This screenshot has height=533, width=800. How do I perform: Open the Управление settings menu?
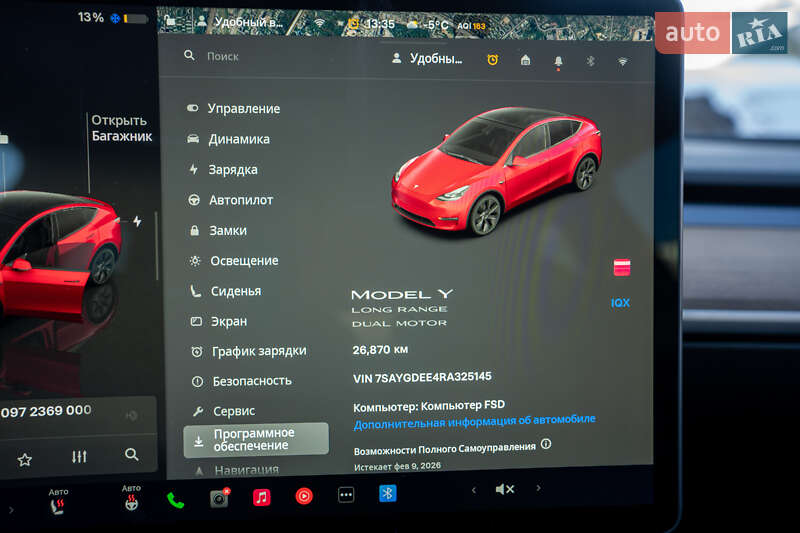[x=233, y=109]
